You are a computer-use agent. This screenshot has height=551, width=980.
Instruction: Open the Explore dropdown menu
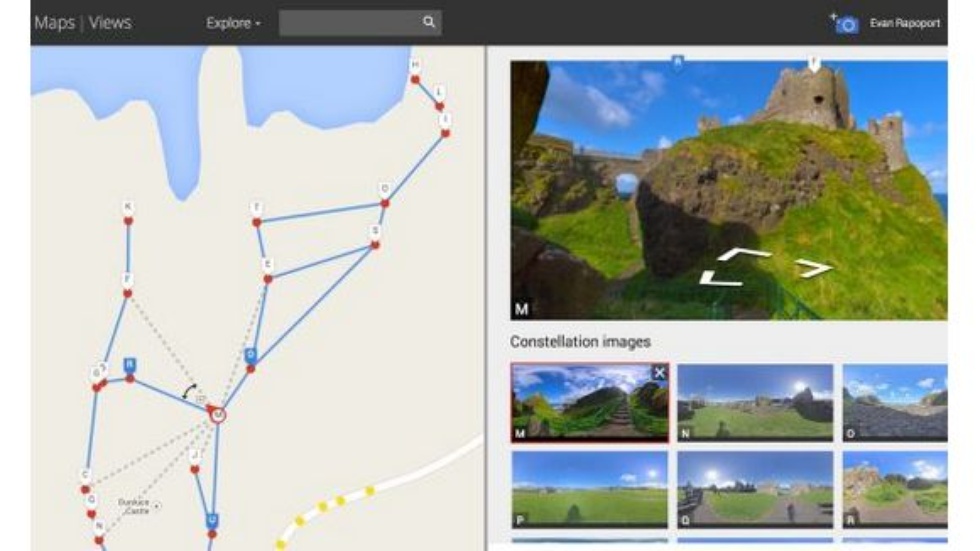coord(233,23)
